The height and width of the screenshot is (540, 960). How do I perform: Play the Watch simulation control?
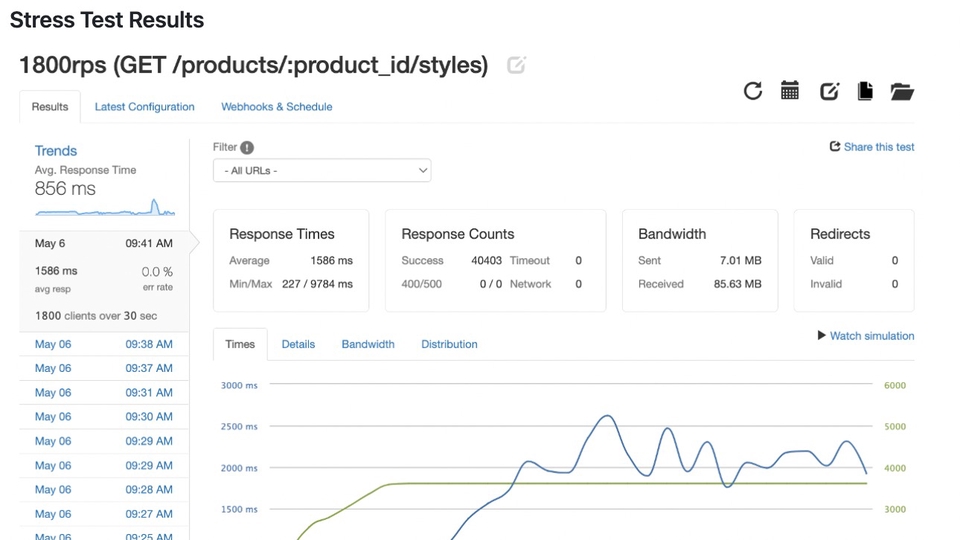866,336
